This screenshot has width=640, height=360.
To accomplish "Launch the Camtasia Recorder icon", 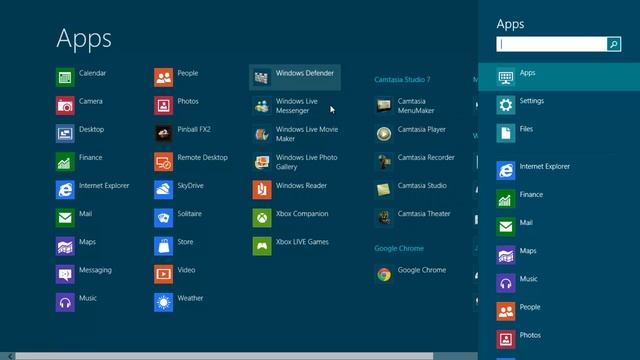I will point(384,162).
